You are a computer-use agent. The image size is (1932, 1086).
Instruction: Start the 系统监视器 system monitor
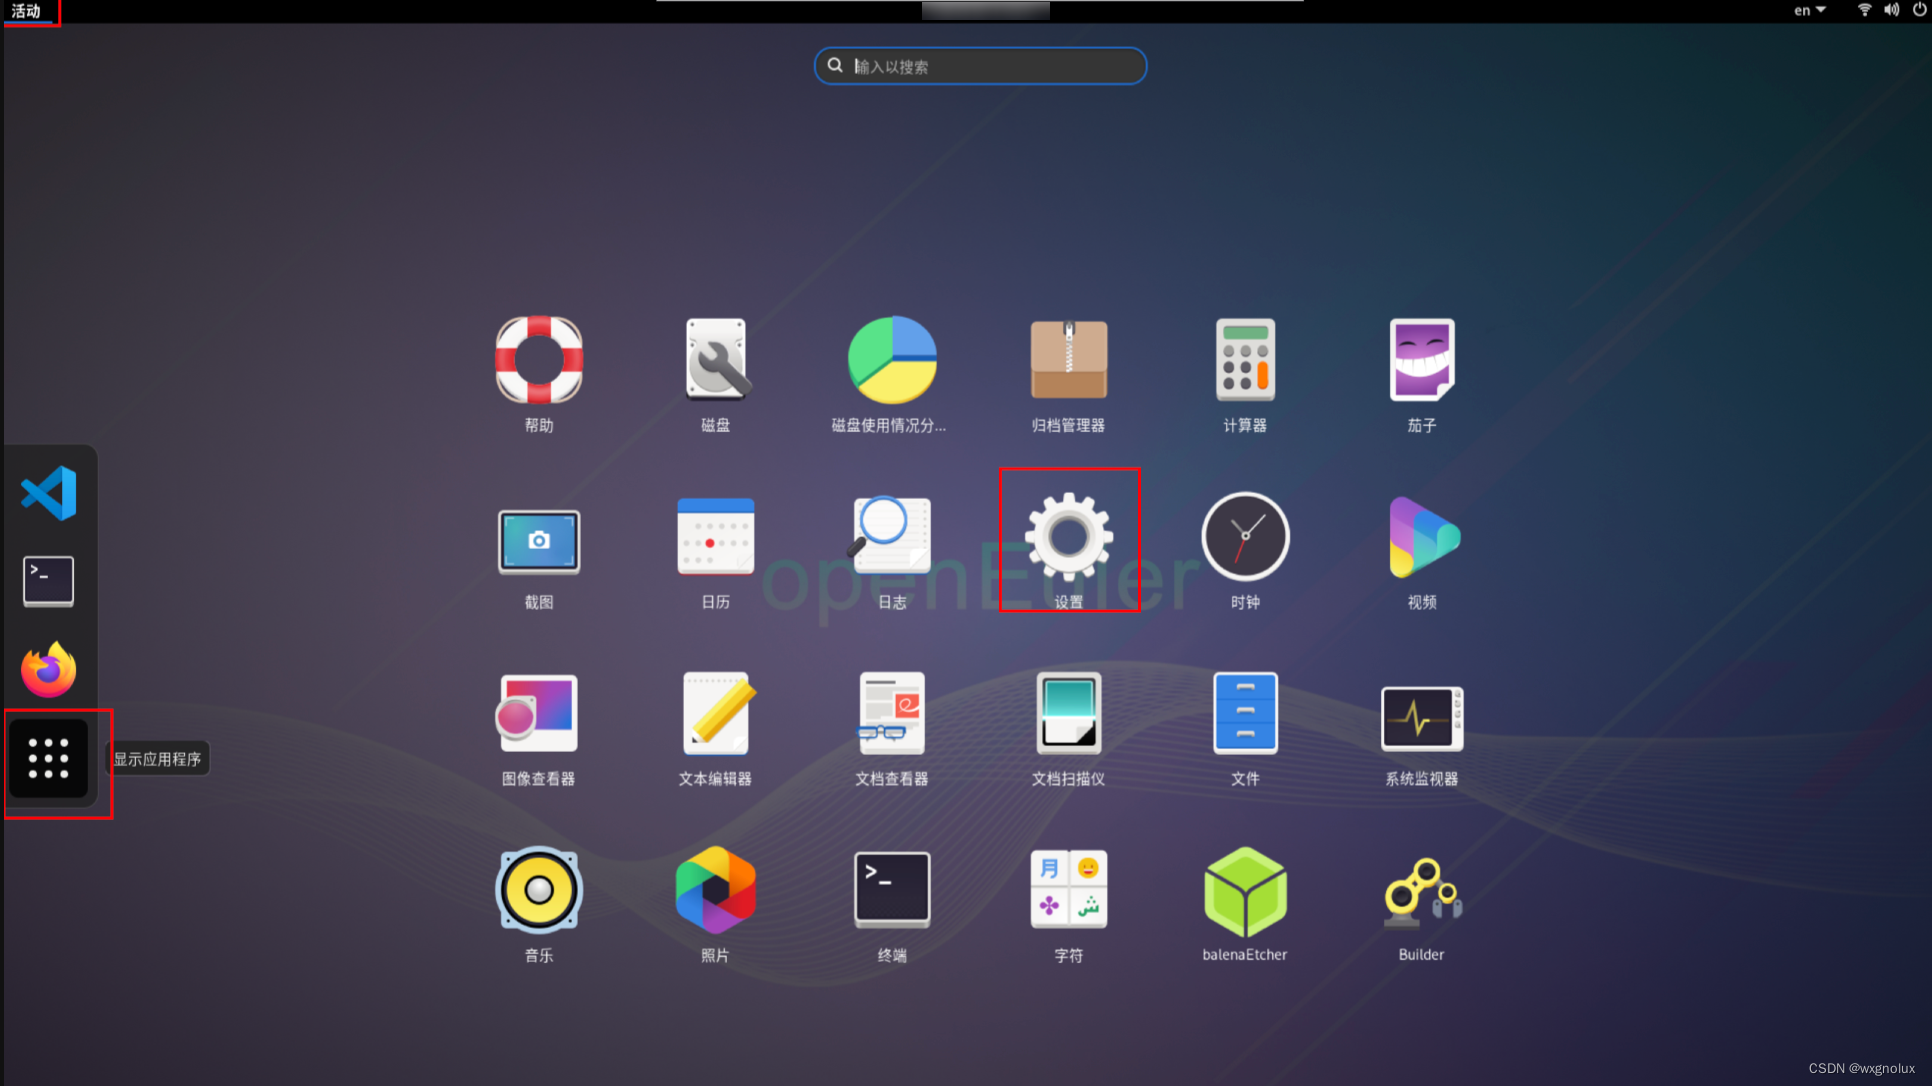click(x=1420, y=713)
